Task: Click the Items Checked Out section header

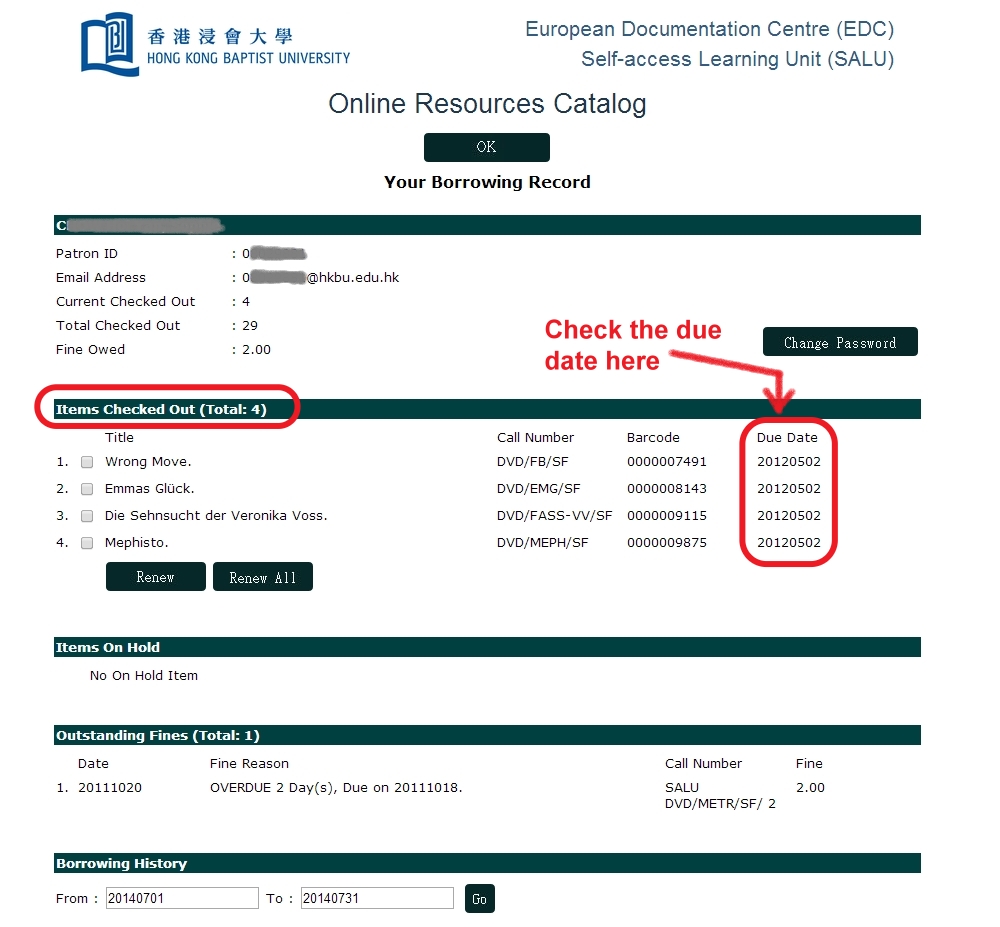Action: click(161, 409)
